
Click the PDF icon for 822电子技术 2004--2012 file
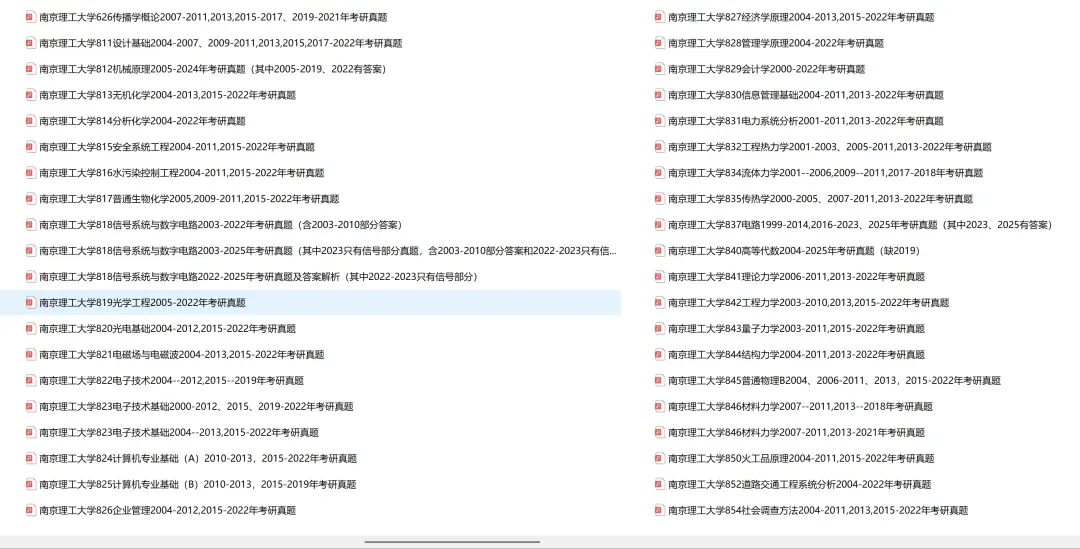pyautogui.click(x=30, y=380)
